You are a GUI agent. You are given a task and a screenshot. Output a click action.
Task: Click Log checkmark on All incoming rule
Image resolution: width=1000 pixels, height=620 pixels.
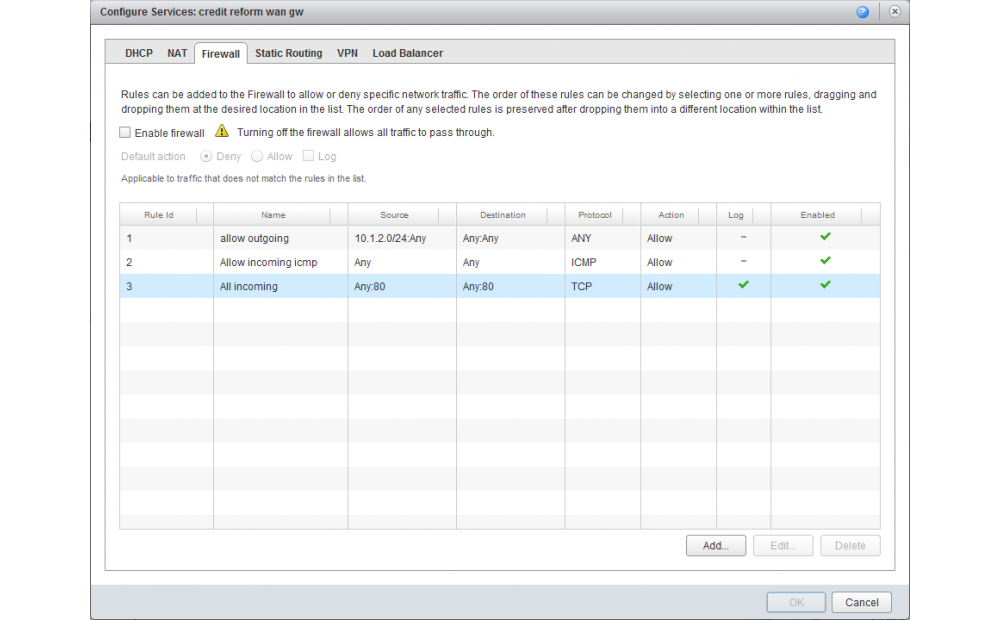(x=743, y=285)
